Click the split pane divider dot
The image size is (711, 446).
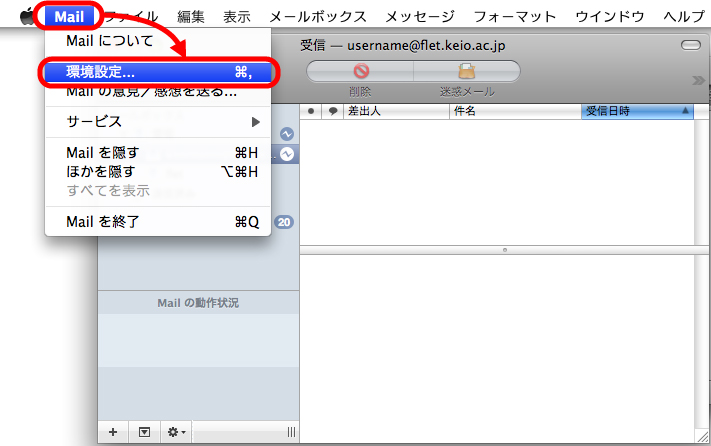coord(504,250)
